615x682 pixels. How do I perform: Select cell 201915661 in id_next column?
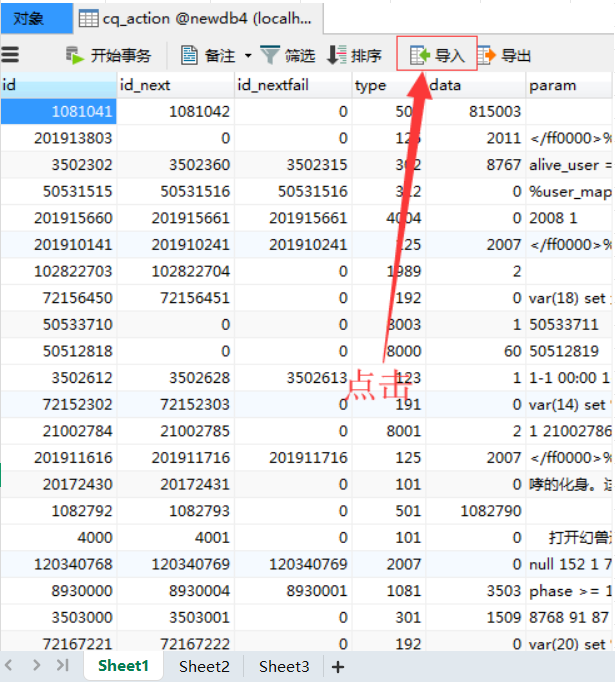[176, 218]
